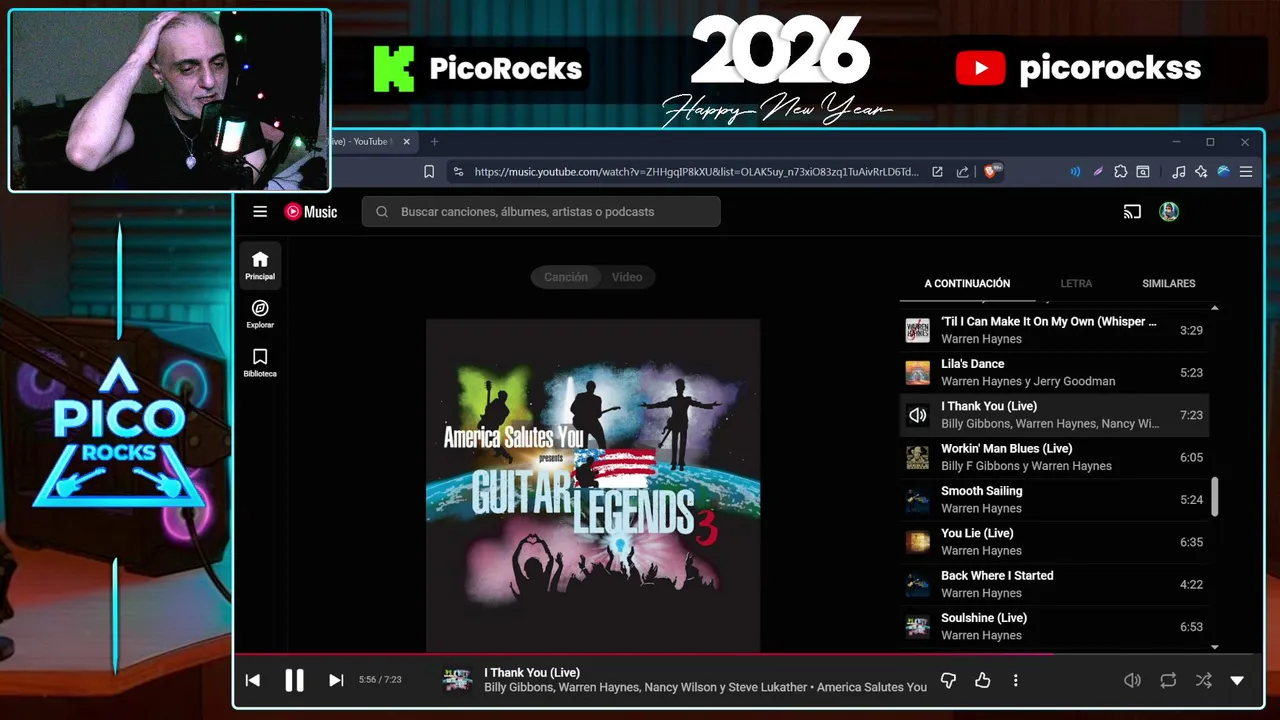This screenshot has width=1280, height=720.
Task: Open a new browser tab
Action: pyautogui.click(x=434, y=142)
